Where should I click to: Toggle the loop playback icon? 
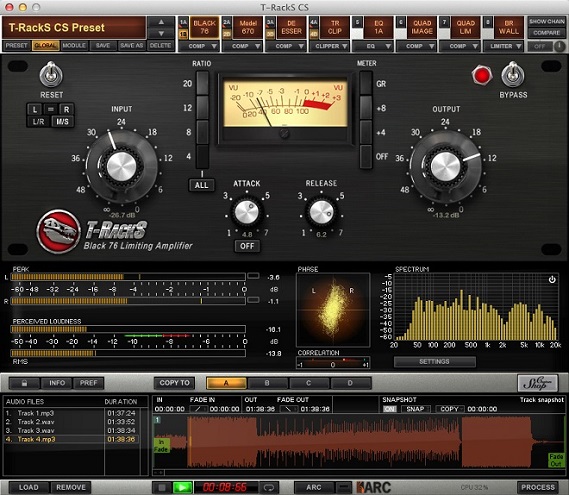[269, 487]
